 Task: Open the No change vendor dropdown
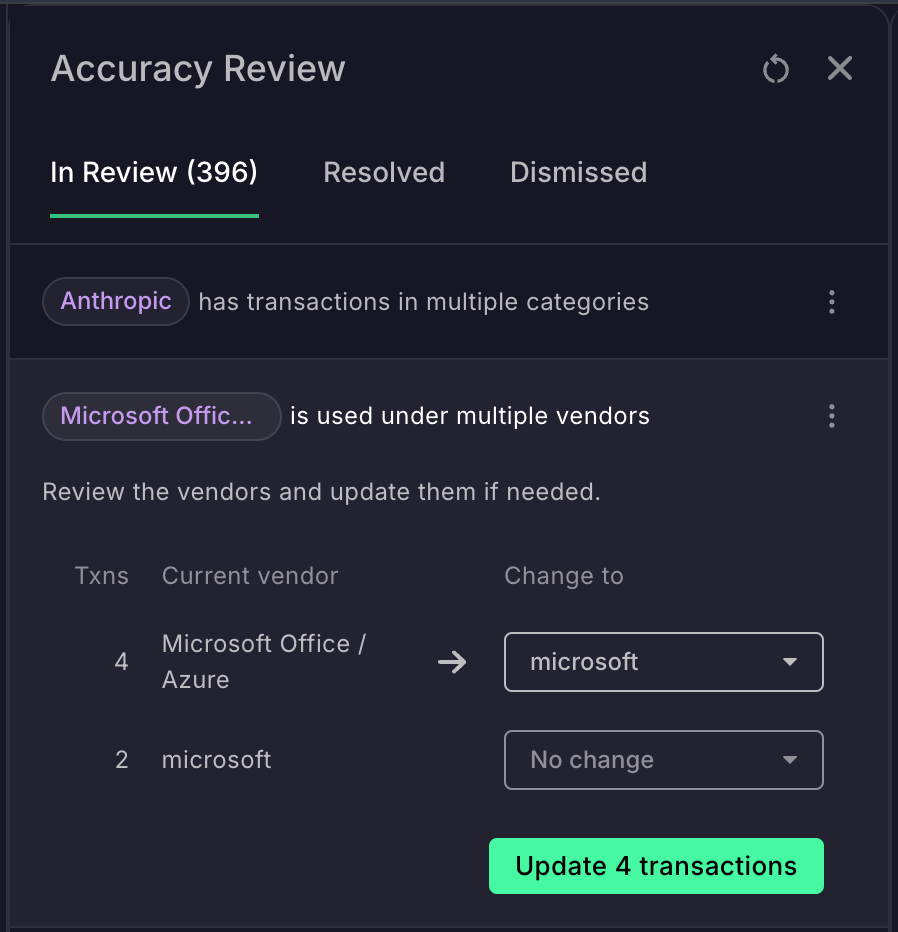point(664,760)
